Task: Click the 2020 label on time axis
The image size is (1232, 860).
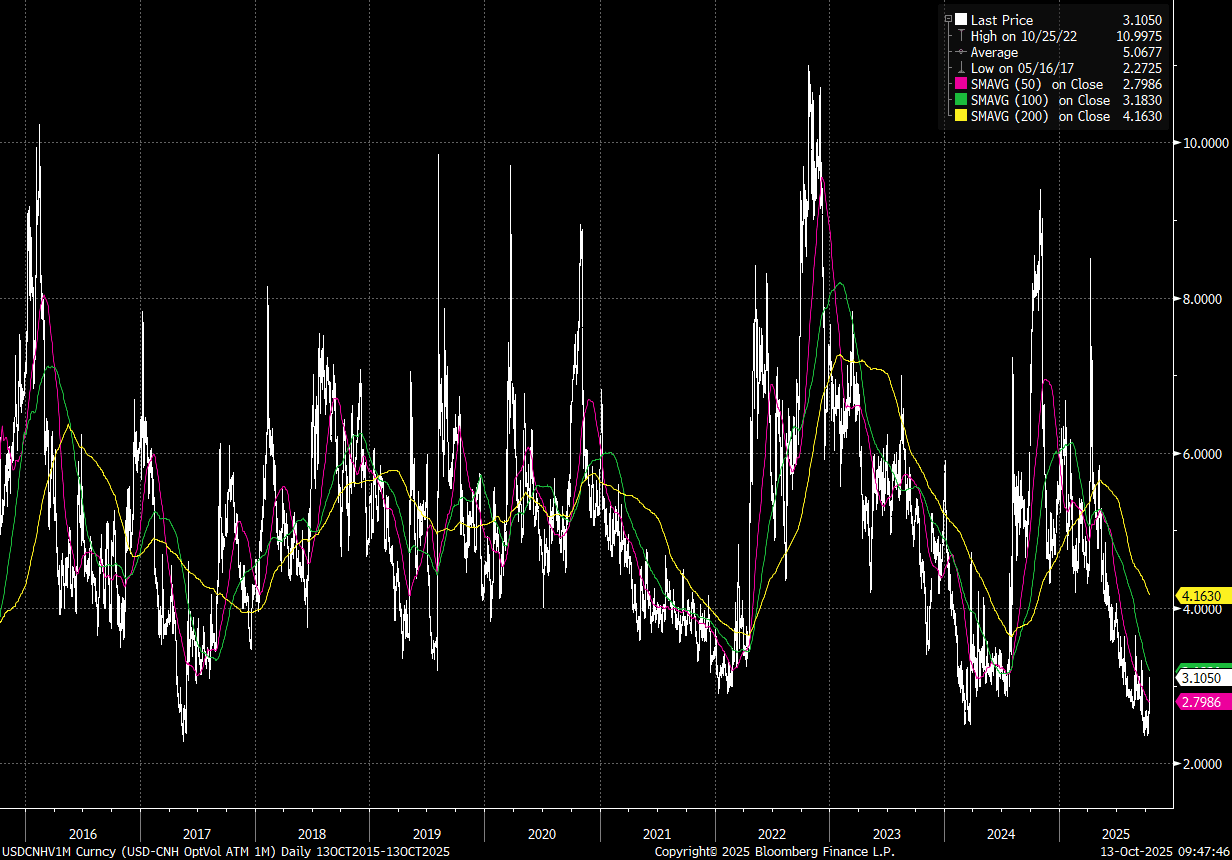Action: (x=542, y=833)
